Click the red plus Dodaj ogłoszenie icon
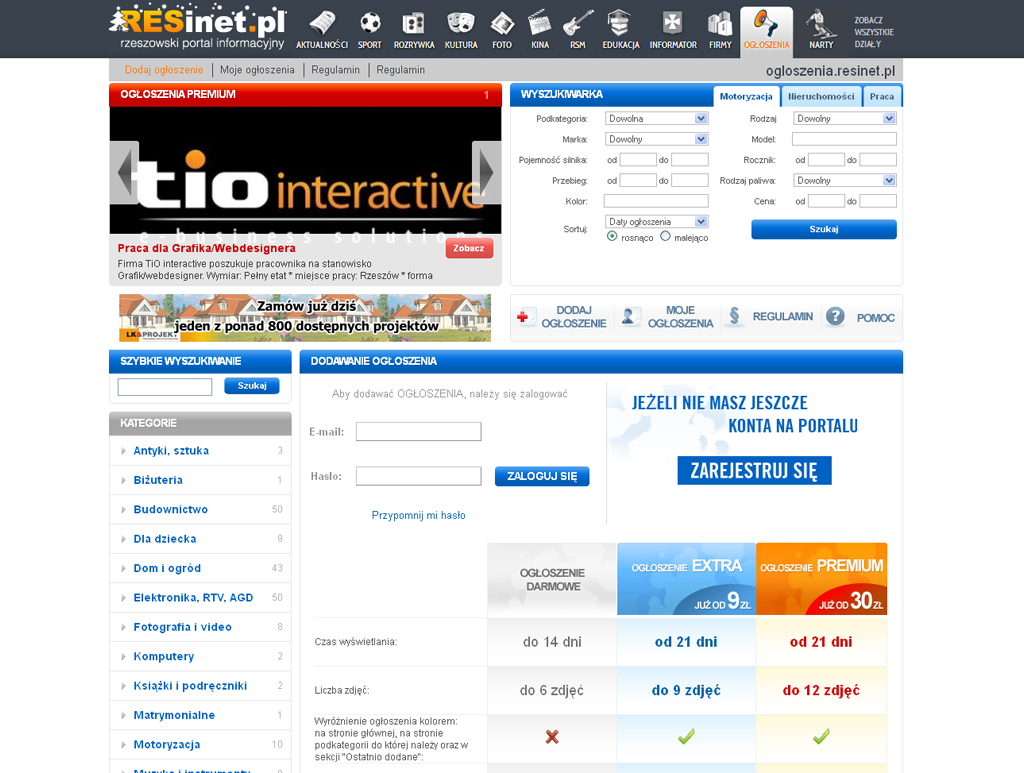Image resolution: width=1024 pixels, height=773 pixels. (x=524, y=317)
